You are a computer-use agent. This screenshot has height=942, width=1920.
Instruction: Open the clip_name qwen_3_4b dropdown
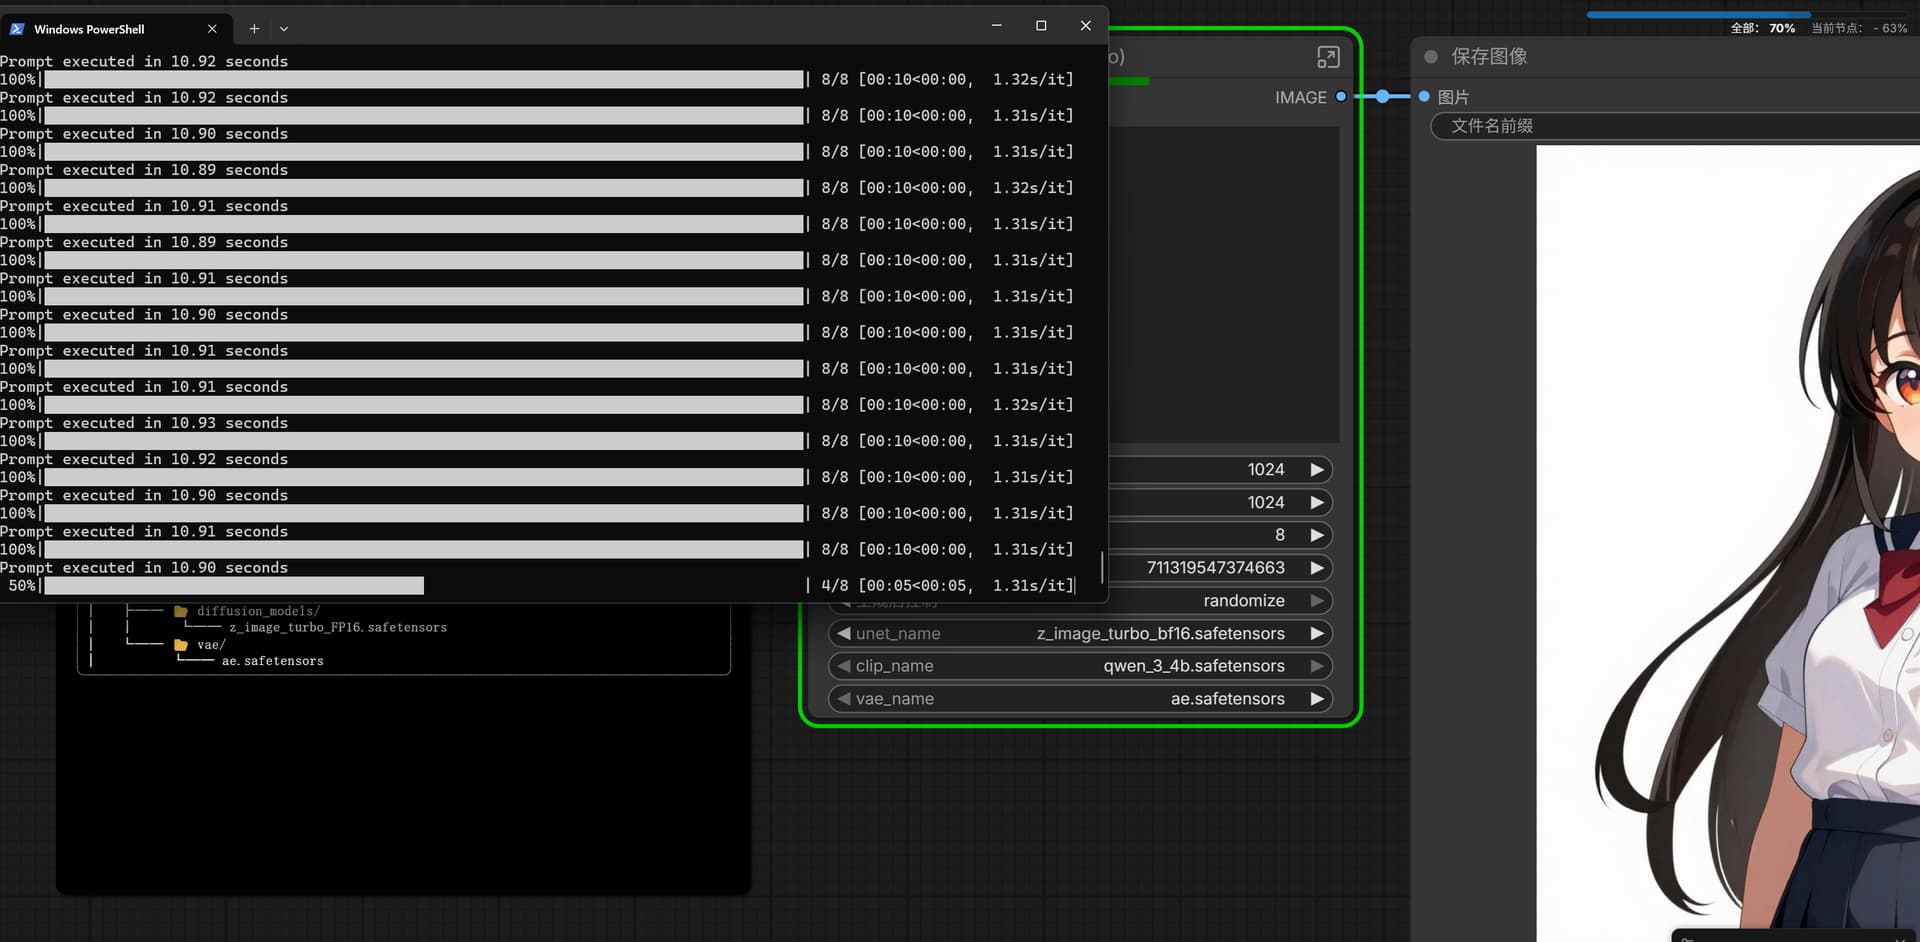(x=1080, y=666)
